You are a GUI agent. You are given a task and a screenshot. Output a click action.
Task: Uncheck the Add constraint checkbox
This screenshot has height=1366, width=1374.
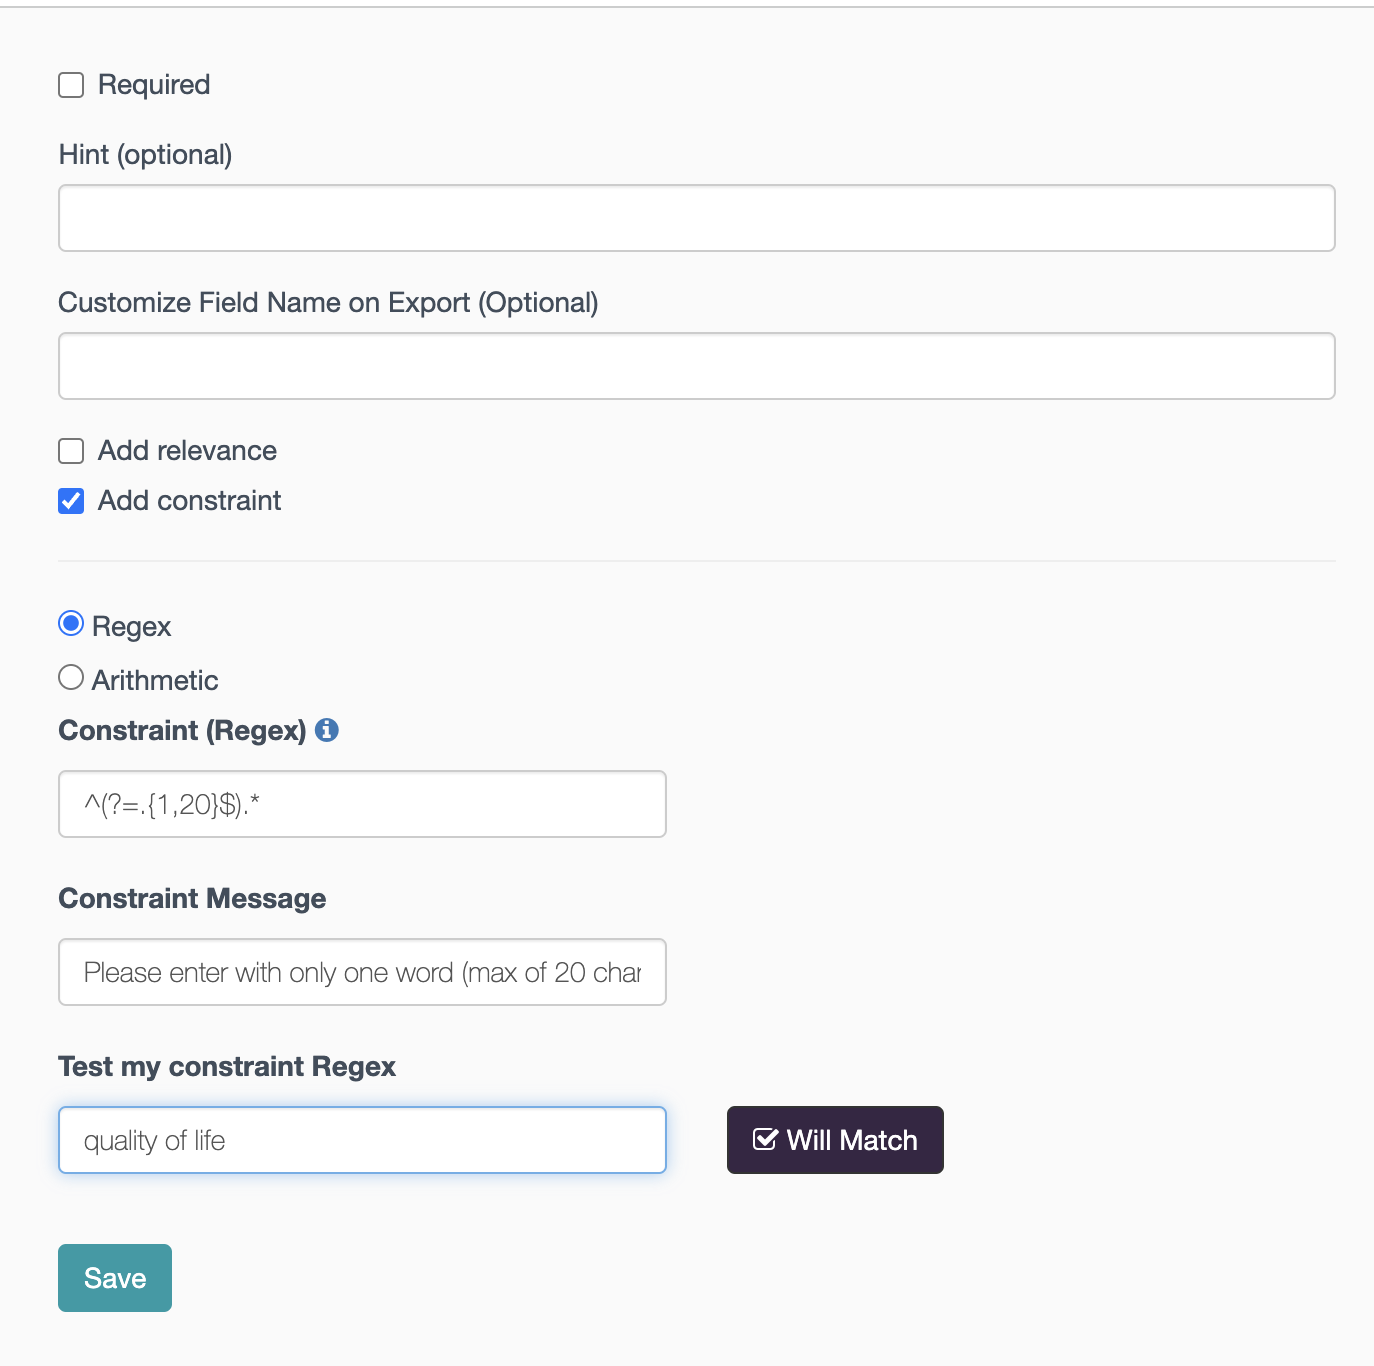coord(71,501)
